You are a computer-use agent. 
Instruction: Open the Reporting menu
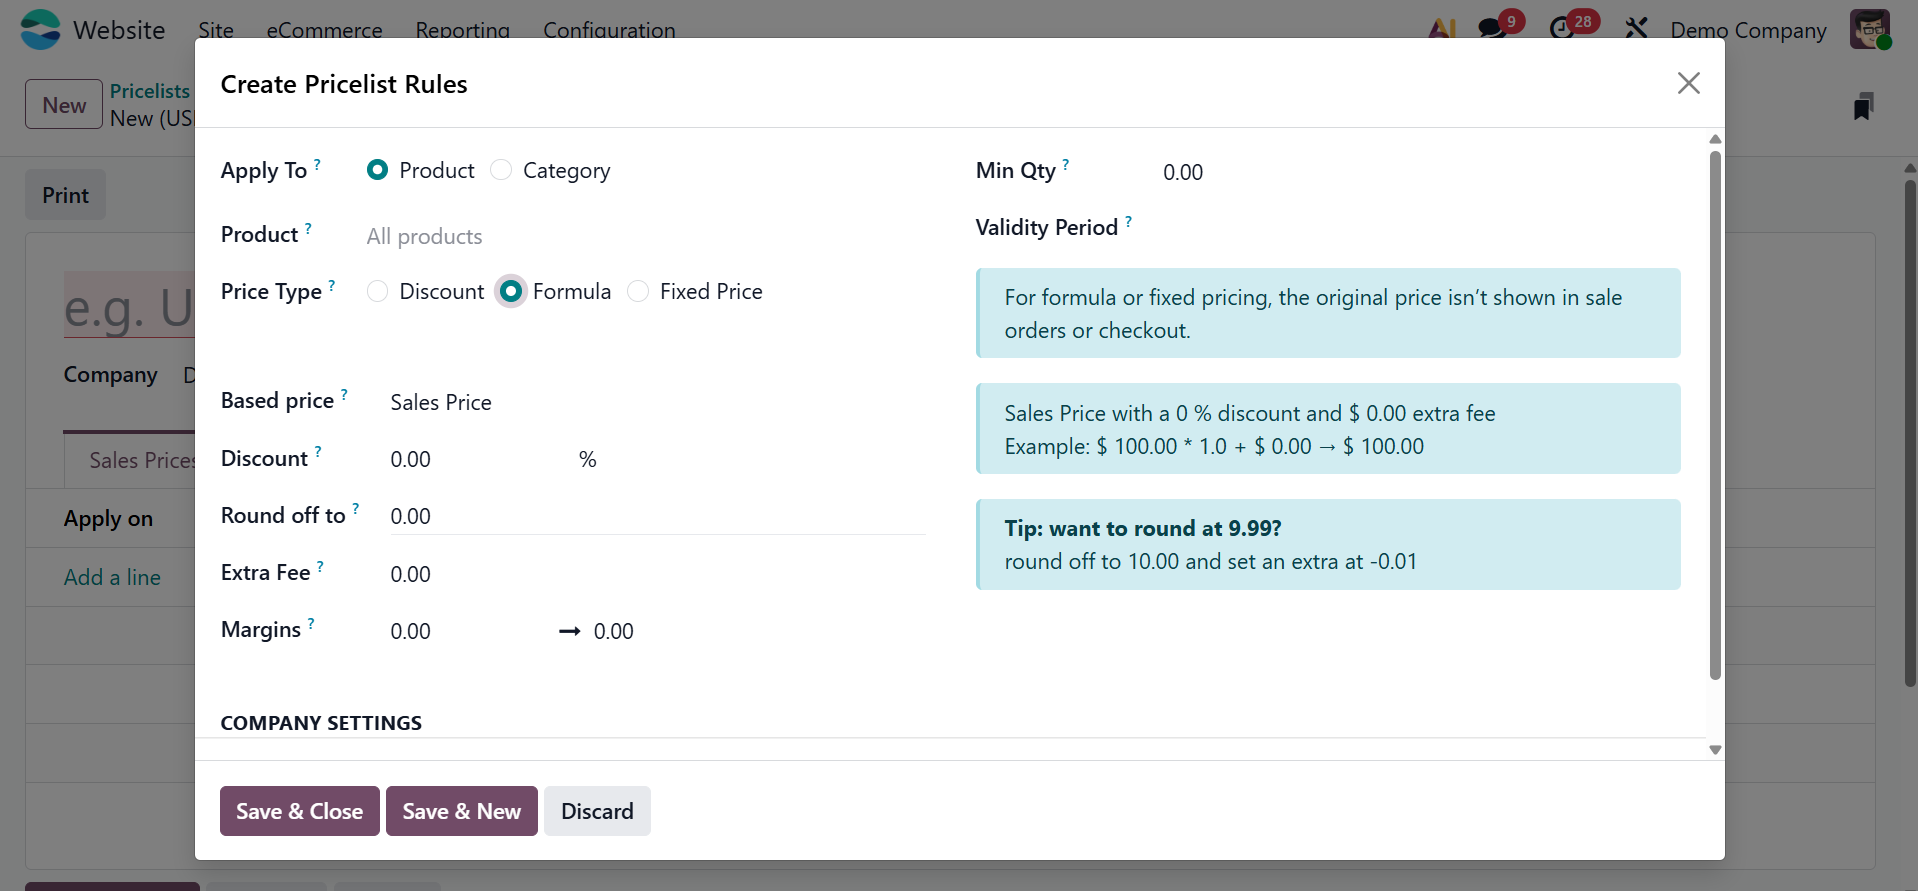[462, 30]
